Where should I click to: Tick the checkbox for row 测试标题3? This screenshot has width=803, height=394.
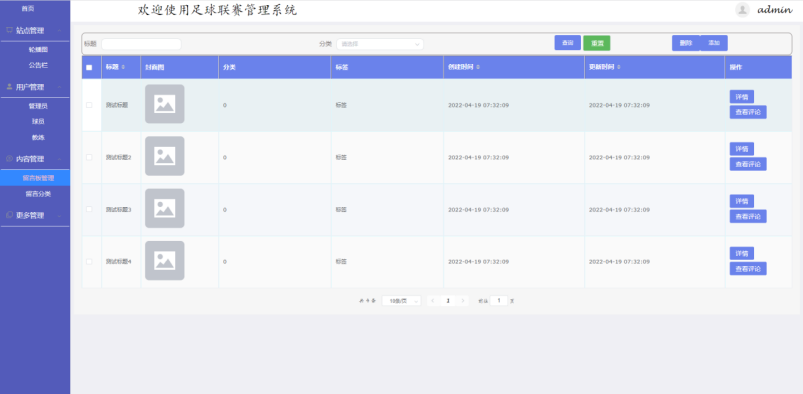pos(89,210)
